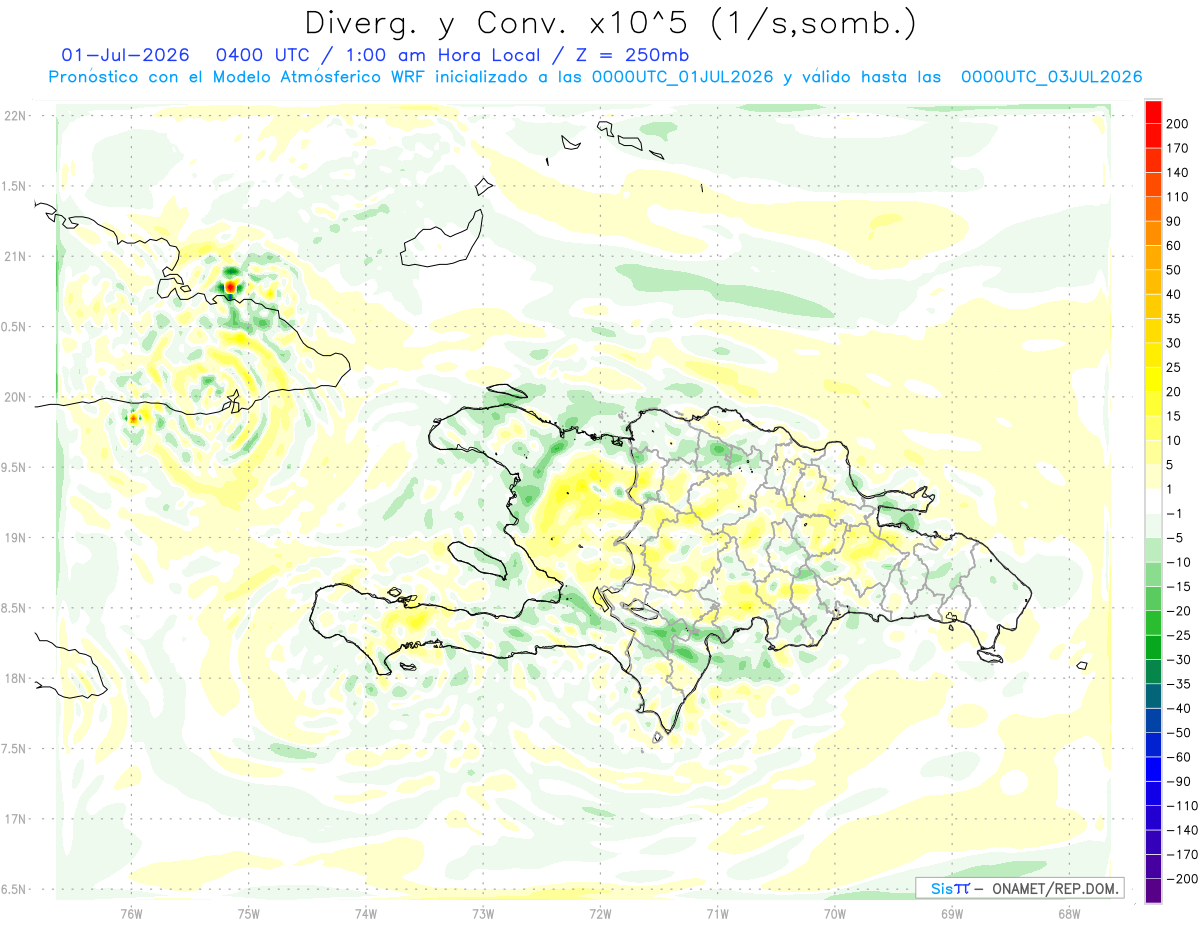The image size is (1200, 927).
Task: Click the '-15' colorbar label
Action: coord(1181,587)
